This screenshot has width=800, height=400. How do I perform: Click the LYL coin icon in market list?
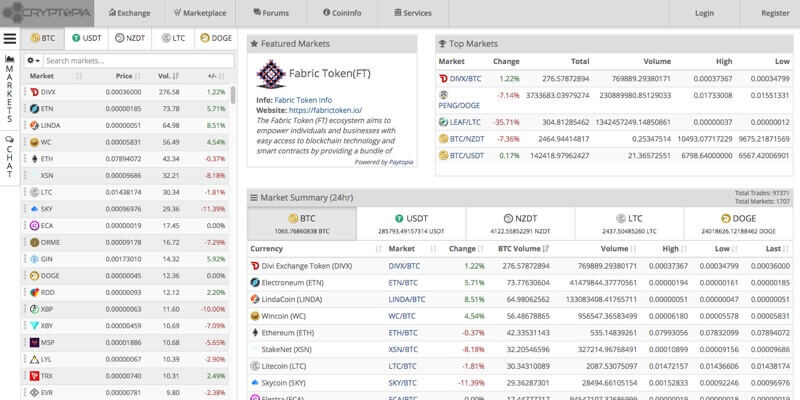pyautogui.click(x=34, y=359)
